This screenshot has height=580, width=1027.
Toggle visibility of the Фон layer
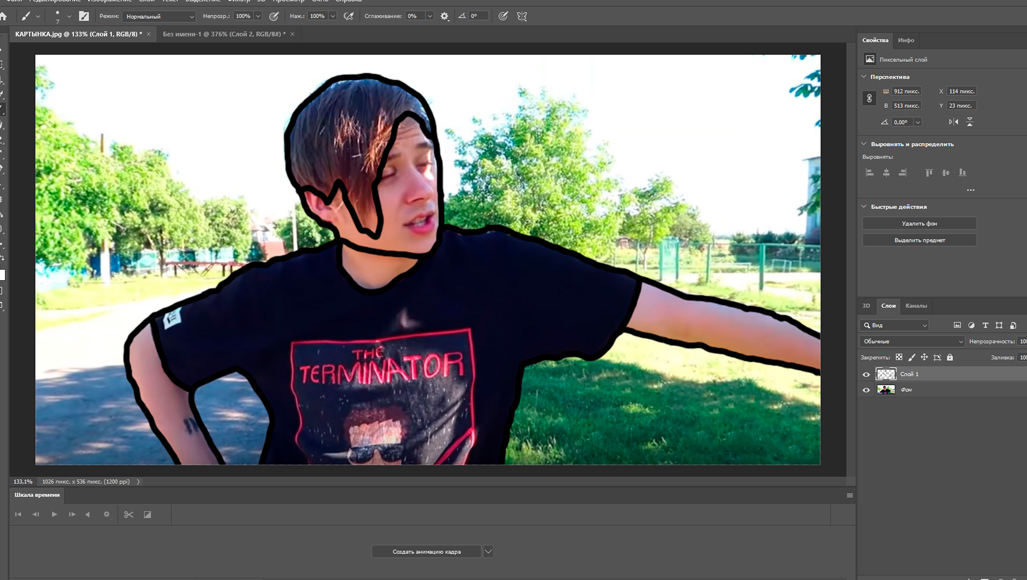(866, 390)
